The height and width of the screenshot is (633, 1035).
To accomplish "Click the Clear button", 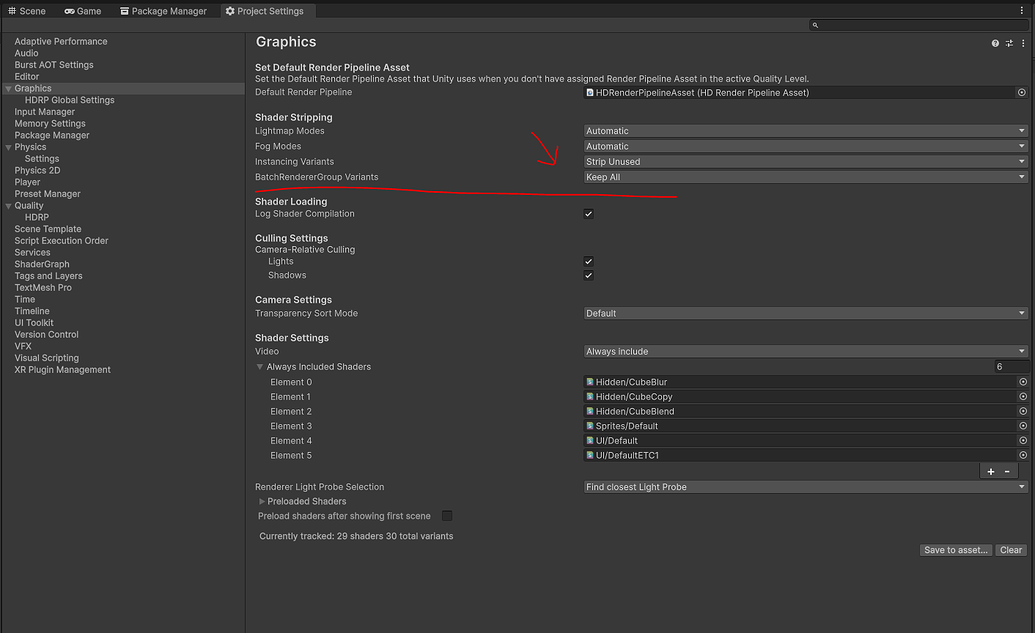I will [x=1011, y=550].
